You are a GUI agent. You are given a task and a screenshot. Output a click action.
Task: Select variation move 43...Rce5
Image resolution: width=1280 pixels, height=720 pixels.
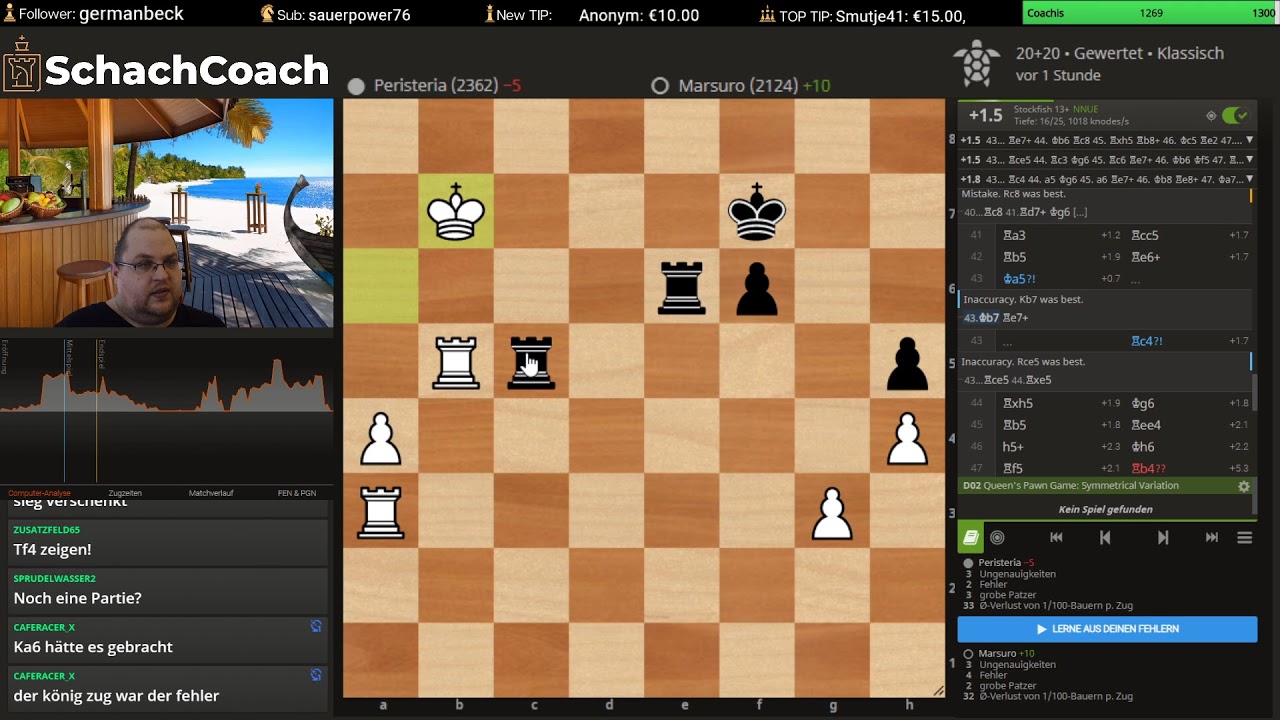[986, 380]
